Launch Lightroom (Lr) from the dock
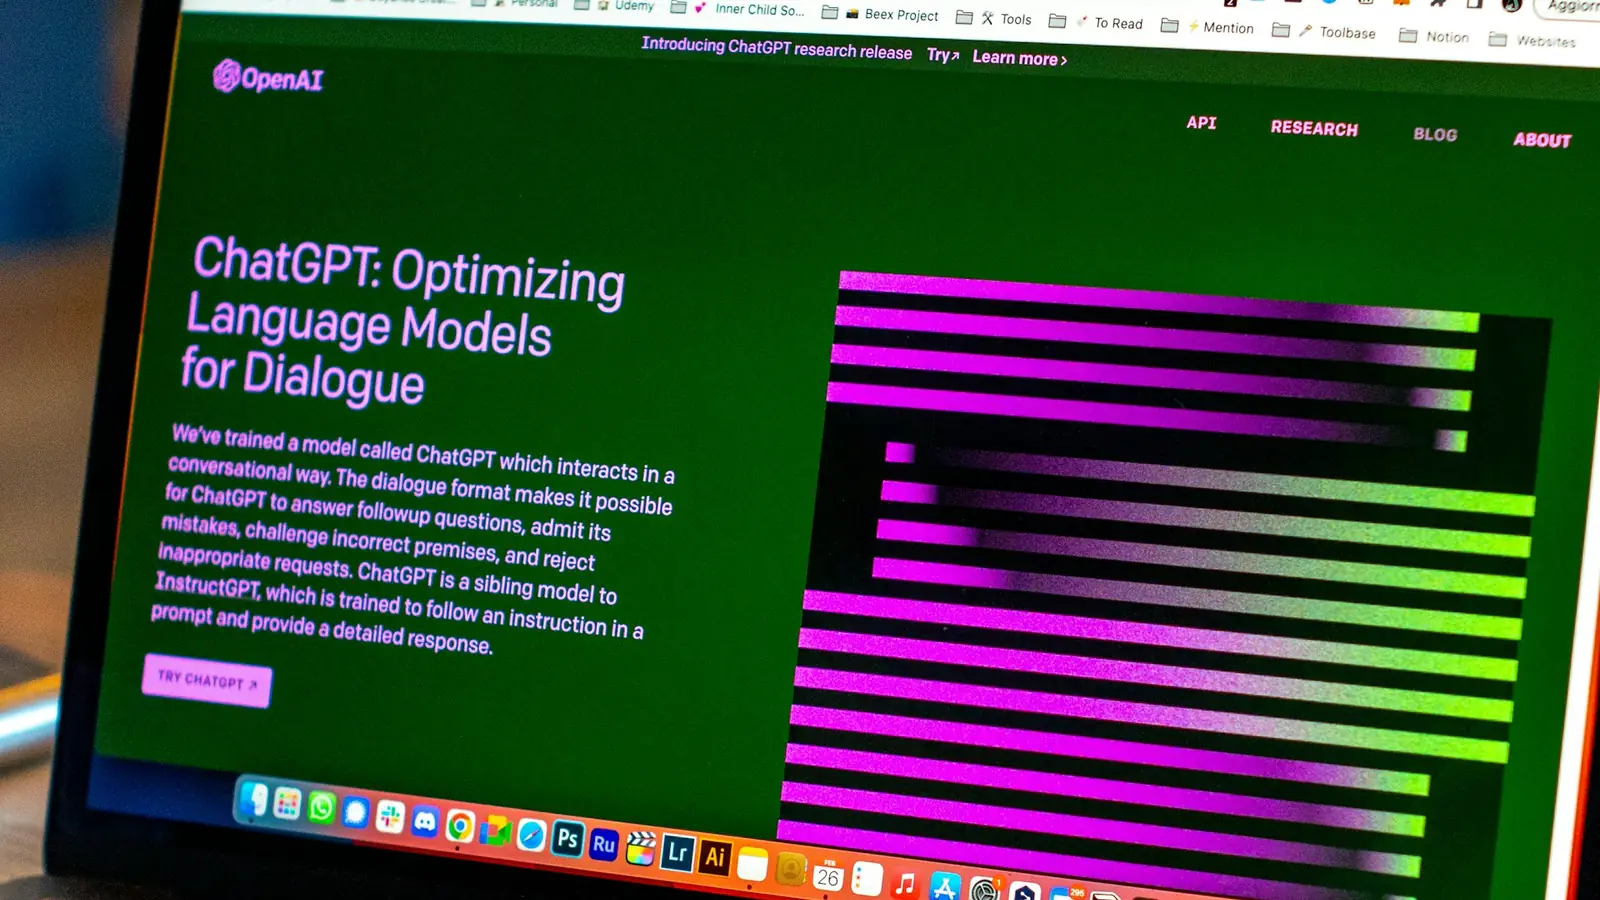Image resolution: width=1600 pixels, height=900 pixels. click(677, 853)
